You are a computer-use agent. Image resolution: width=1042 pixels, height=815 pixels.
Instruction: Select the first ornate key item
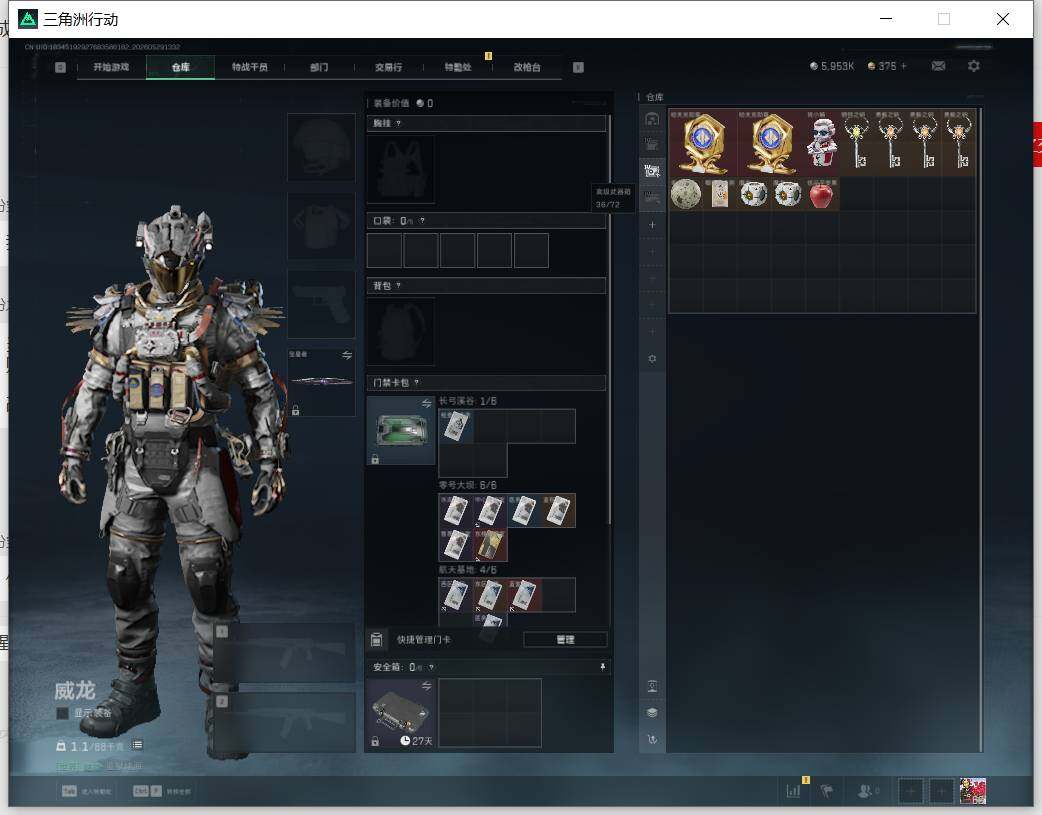[856, 142]
